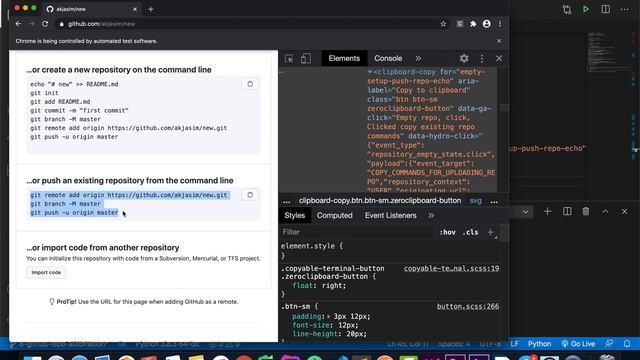The width and height of the screenshot is (640, 360).
Task: Toggle .cls class editor
Action: pyautogui.click(x=471, y=232)
